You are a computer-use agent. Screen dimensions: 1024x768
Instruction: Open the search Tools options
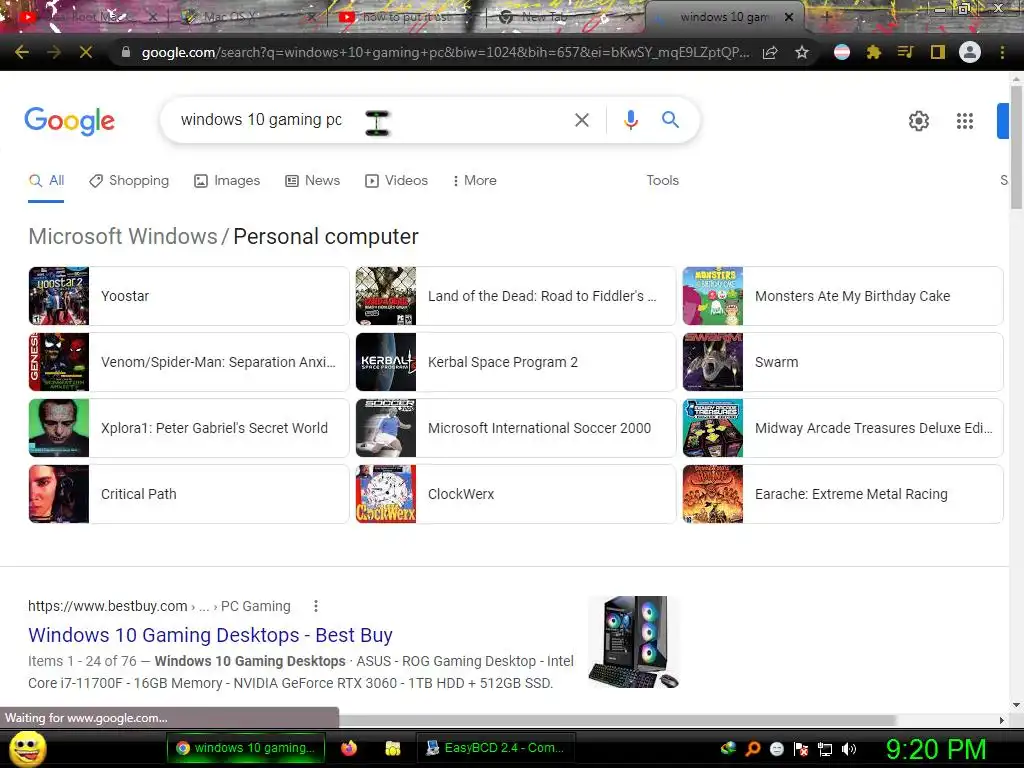[662, 180]
